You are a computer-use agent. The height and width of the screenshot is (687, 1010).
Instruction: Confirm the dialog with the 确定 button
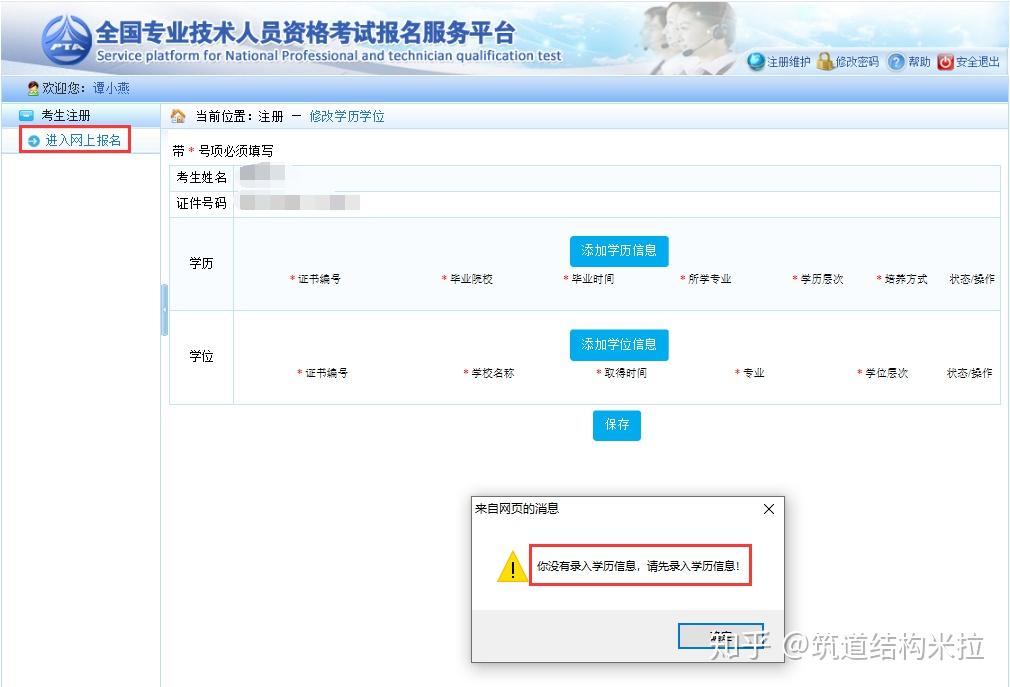[x=721, y=636]
